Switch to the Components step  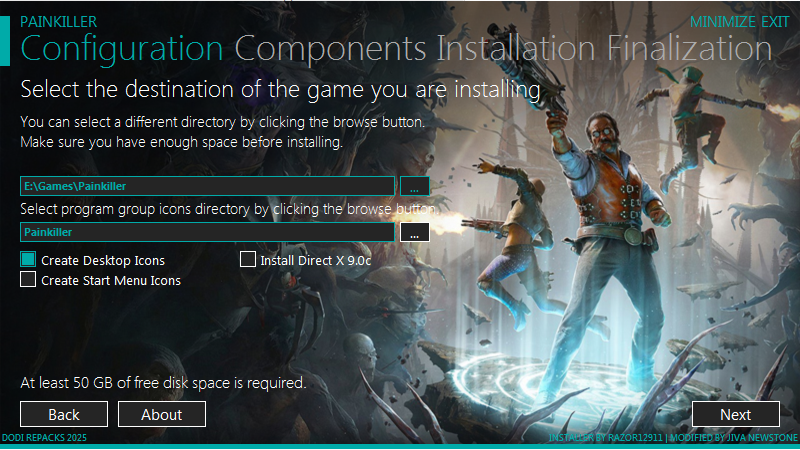tap(330, 49)
